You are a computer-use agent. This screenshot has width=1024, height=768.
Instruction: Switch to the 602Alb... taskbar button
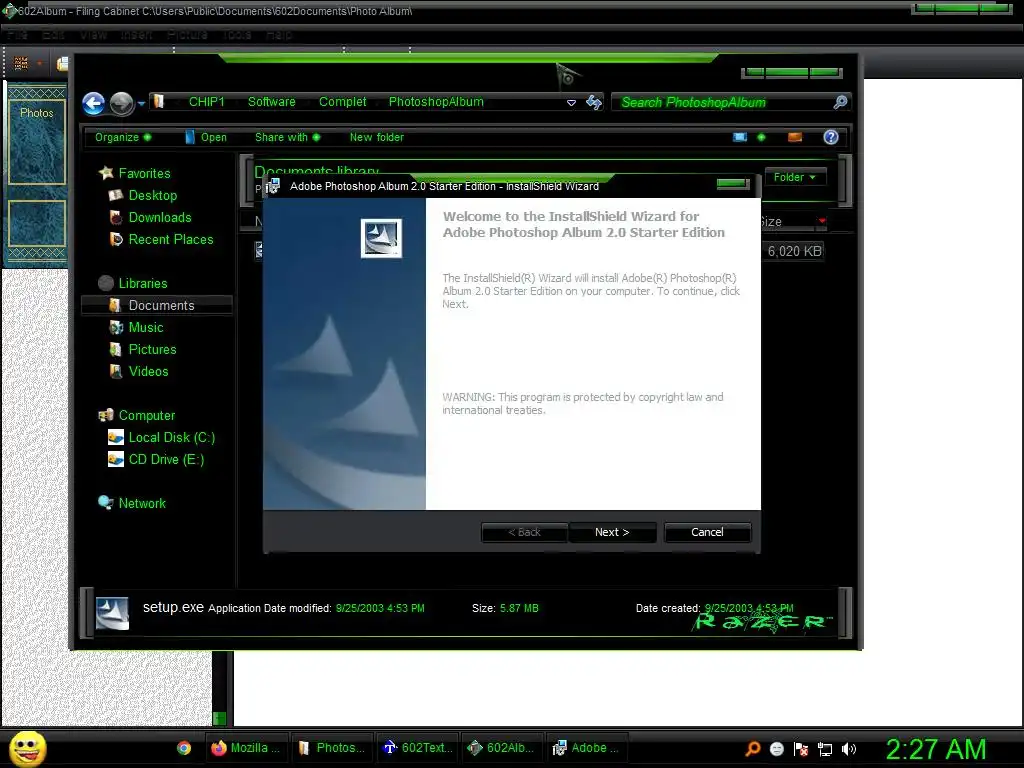[x=502, y=748]
